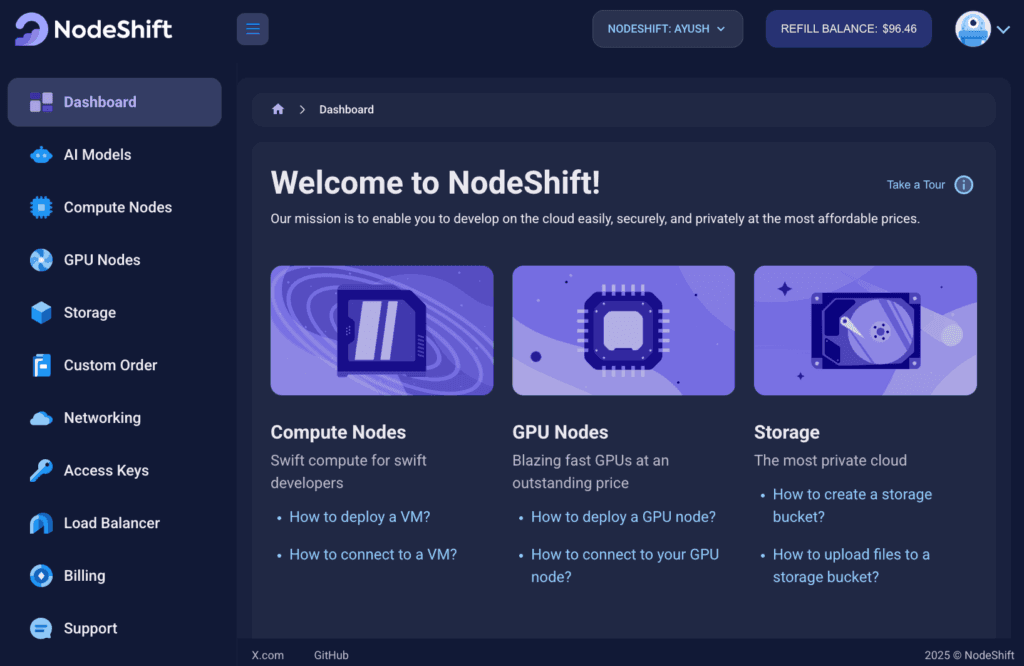Open Billing menu label
This screenshot has width=1024, height=666.
point(84,576)
